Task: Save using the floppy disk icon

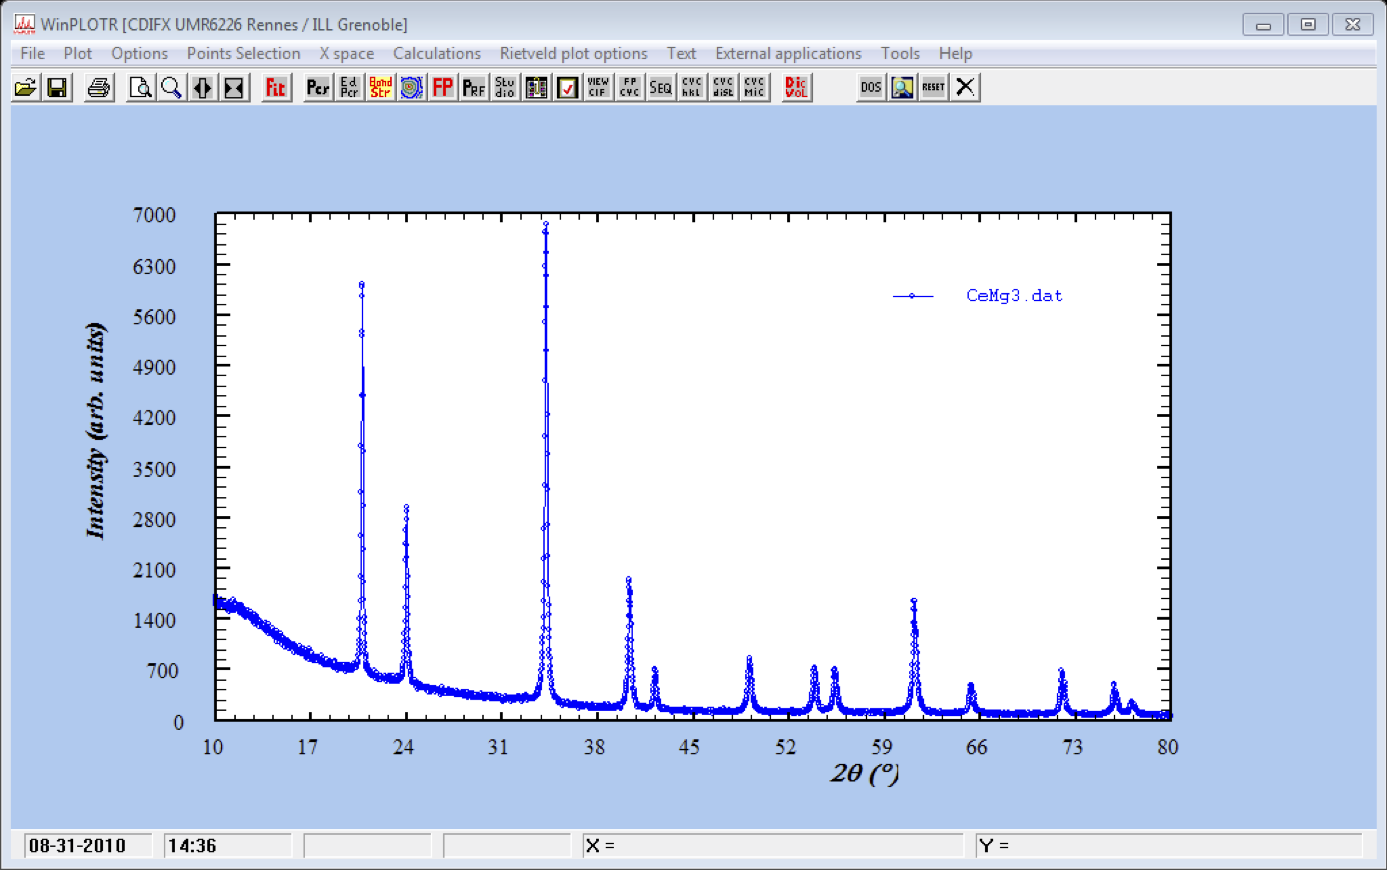Action: [57, 88]
